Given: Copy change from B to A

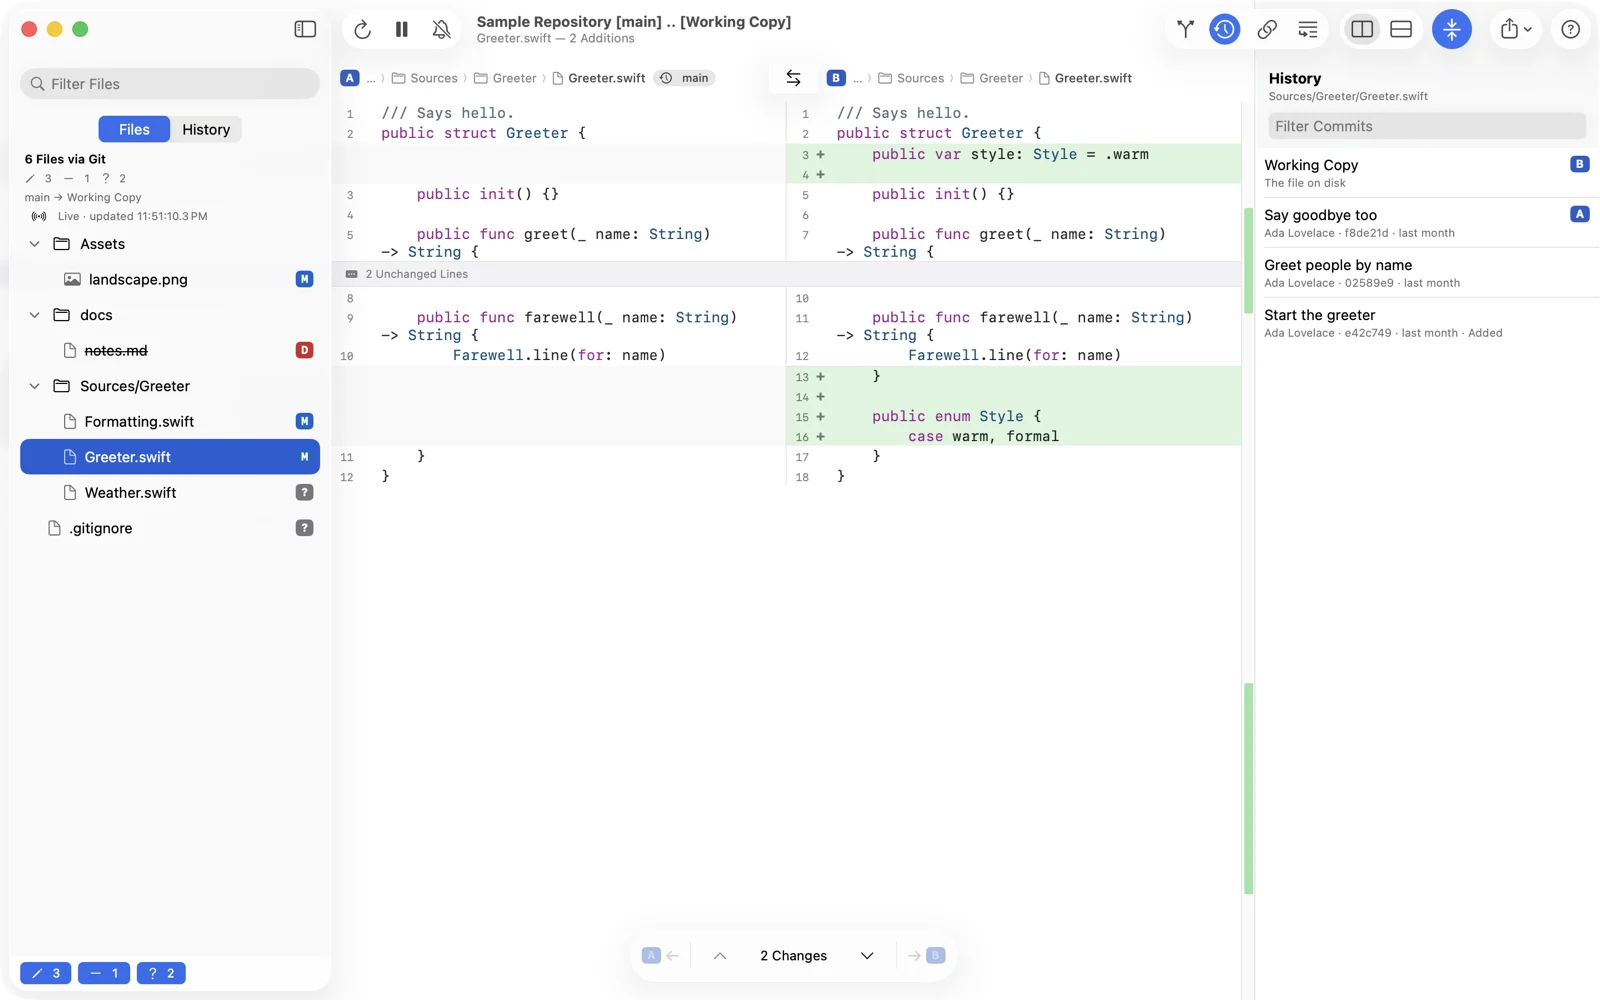Looking at the screenshot, I should tap(660, 956).
